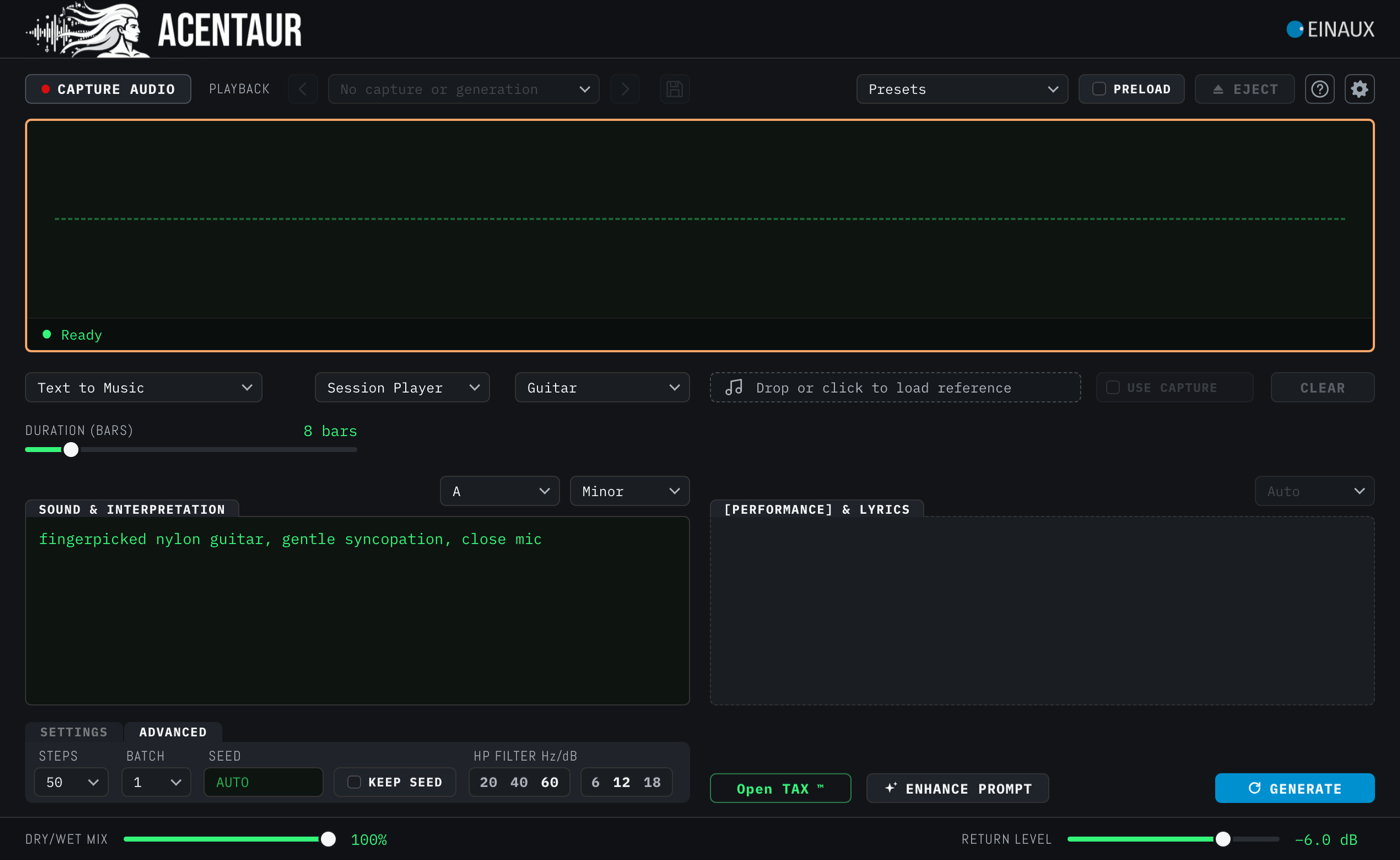The image size is (1400, 860).
Task: Open the Guitar instrument dropdown
Action: pos(602,387)
